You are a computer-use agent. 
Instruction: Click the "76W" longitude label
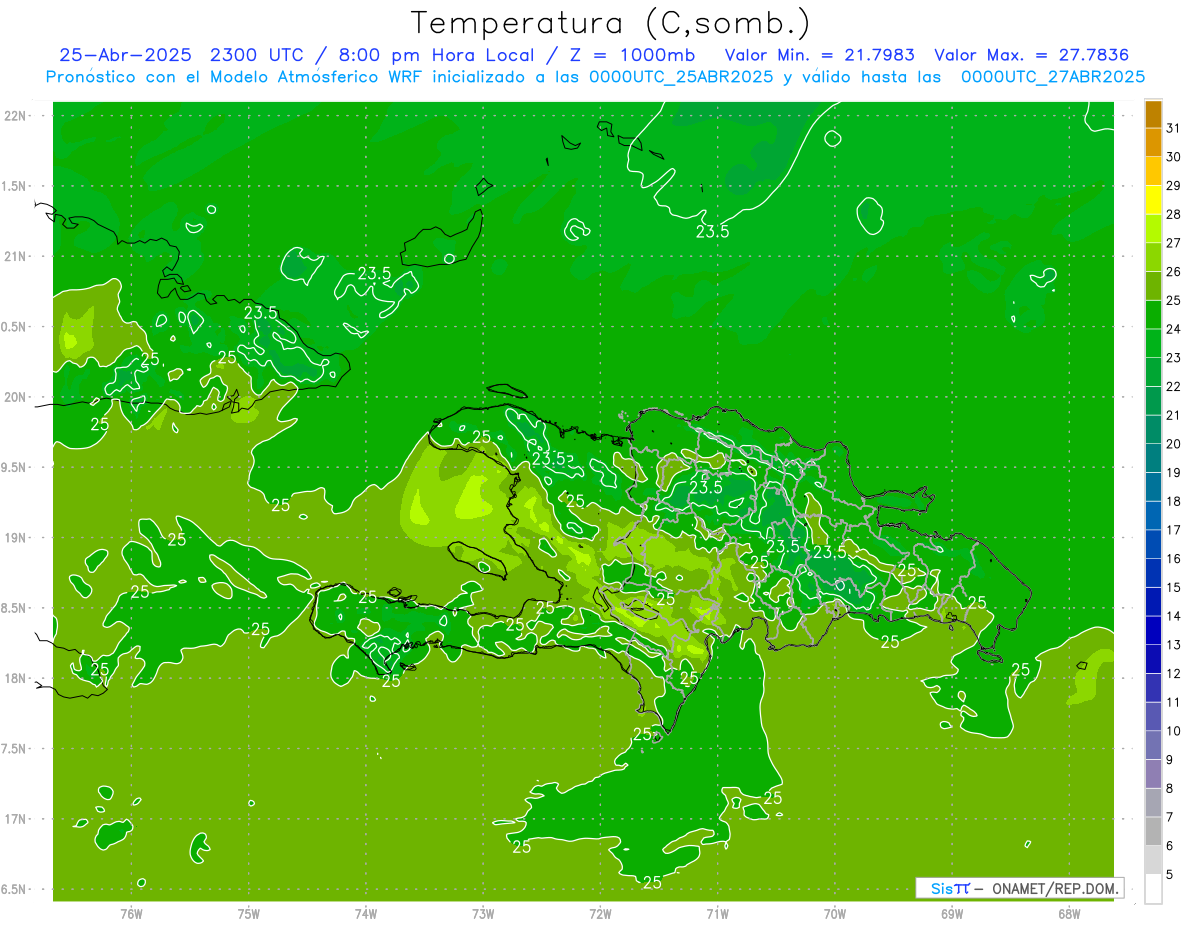point(131,913)
